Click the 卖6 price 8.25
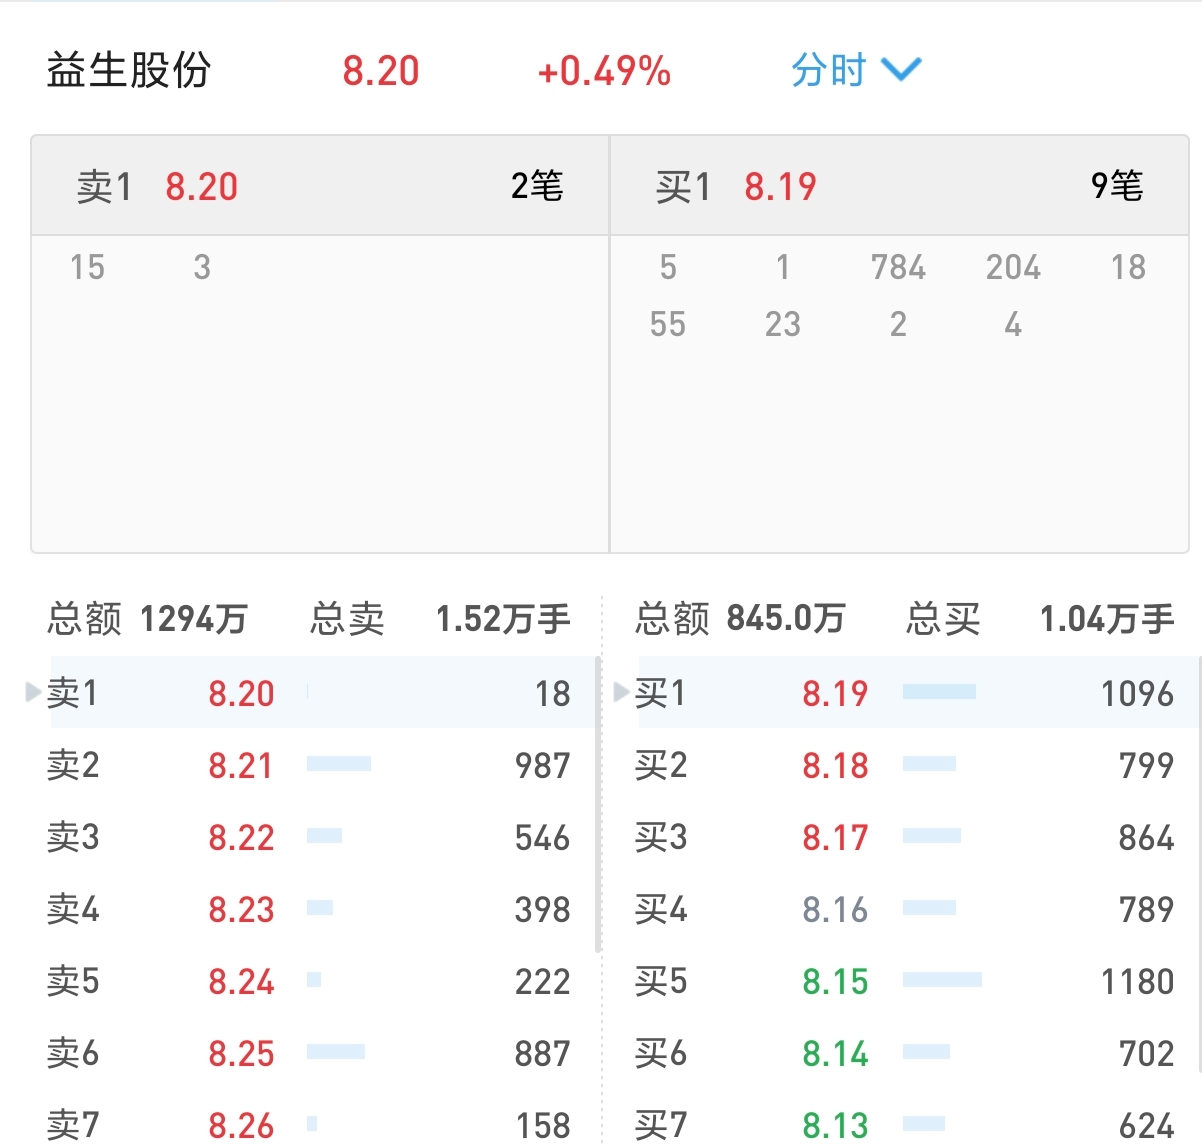1202x1146 pixels. pyautogui.click(x=241, y=1053)
